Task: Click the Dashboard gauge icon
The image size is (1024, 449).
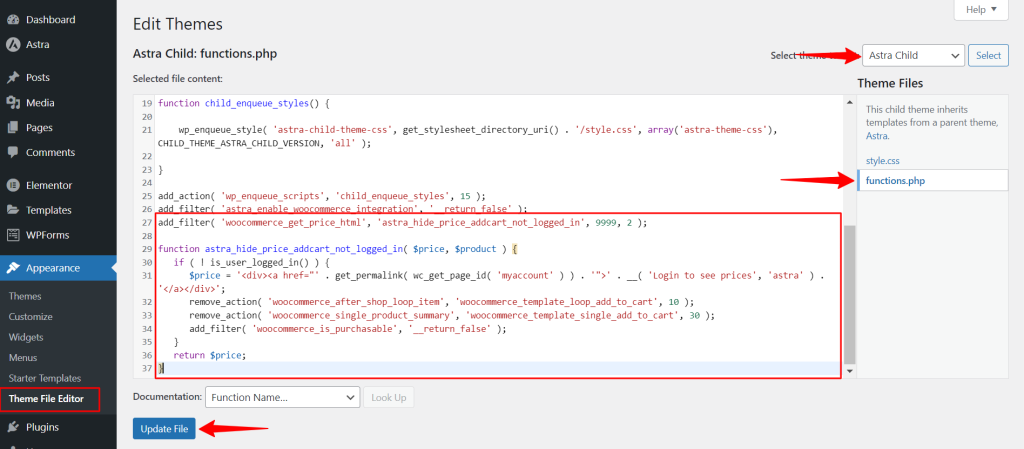Action: click(x=12, y=20)
